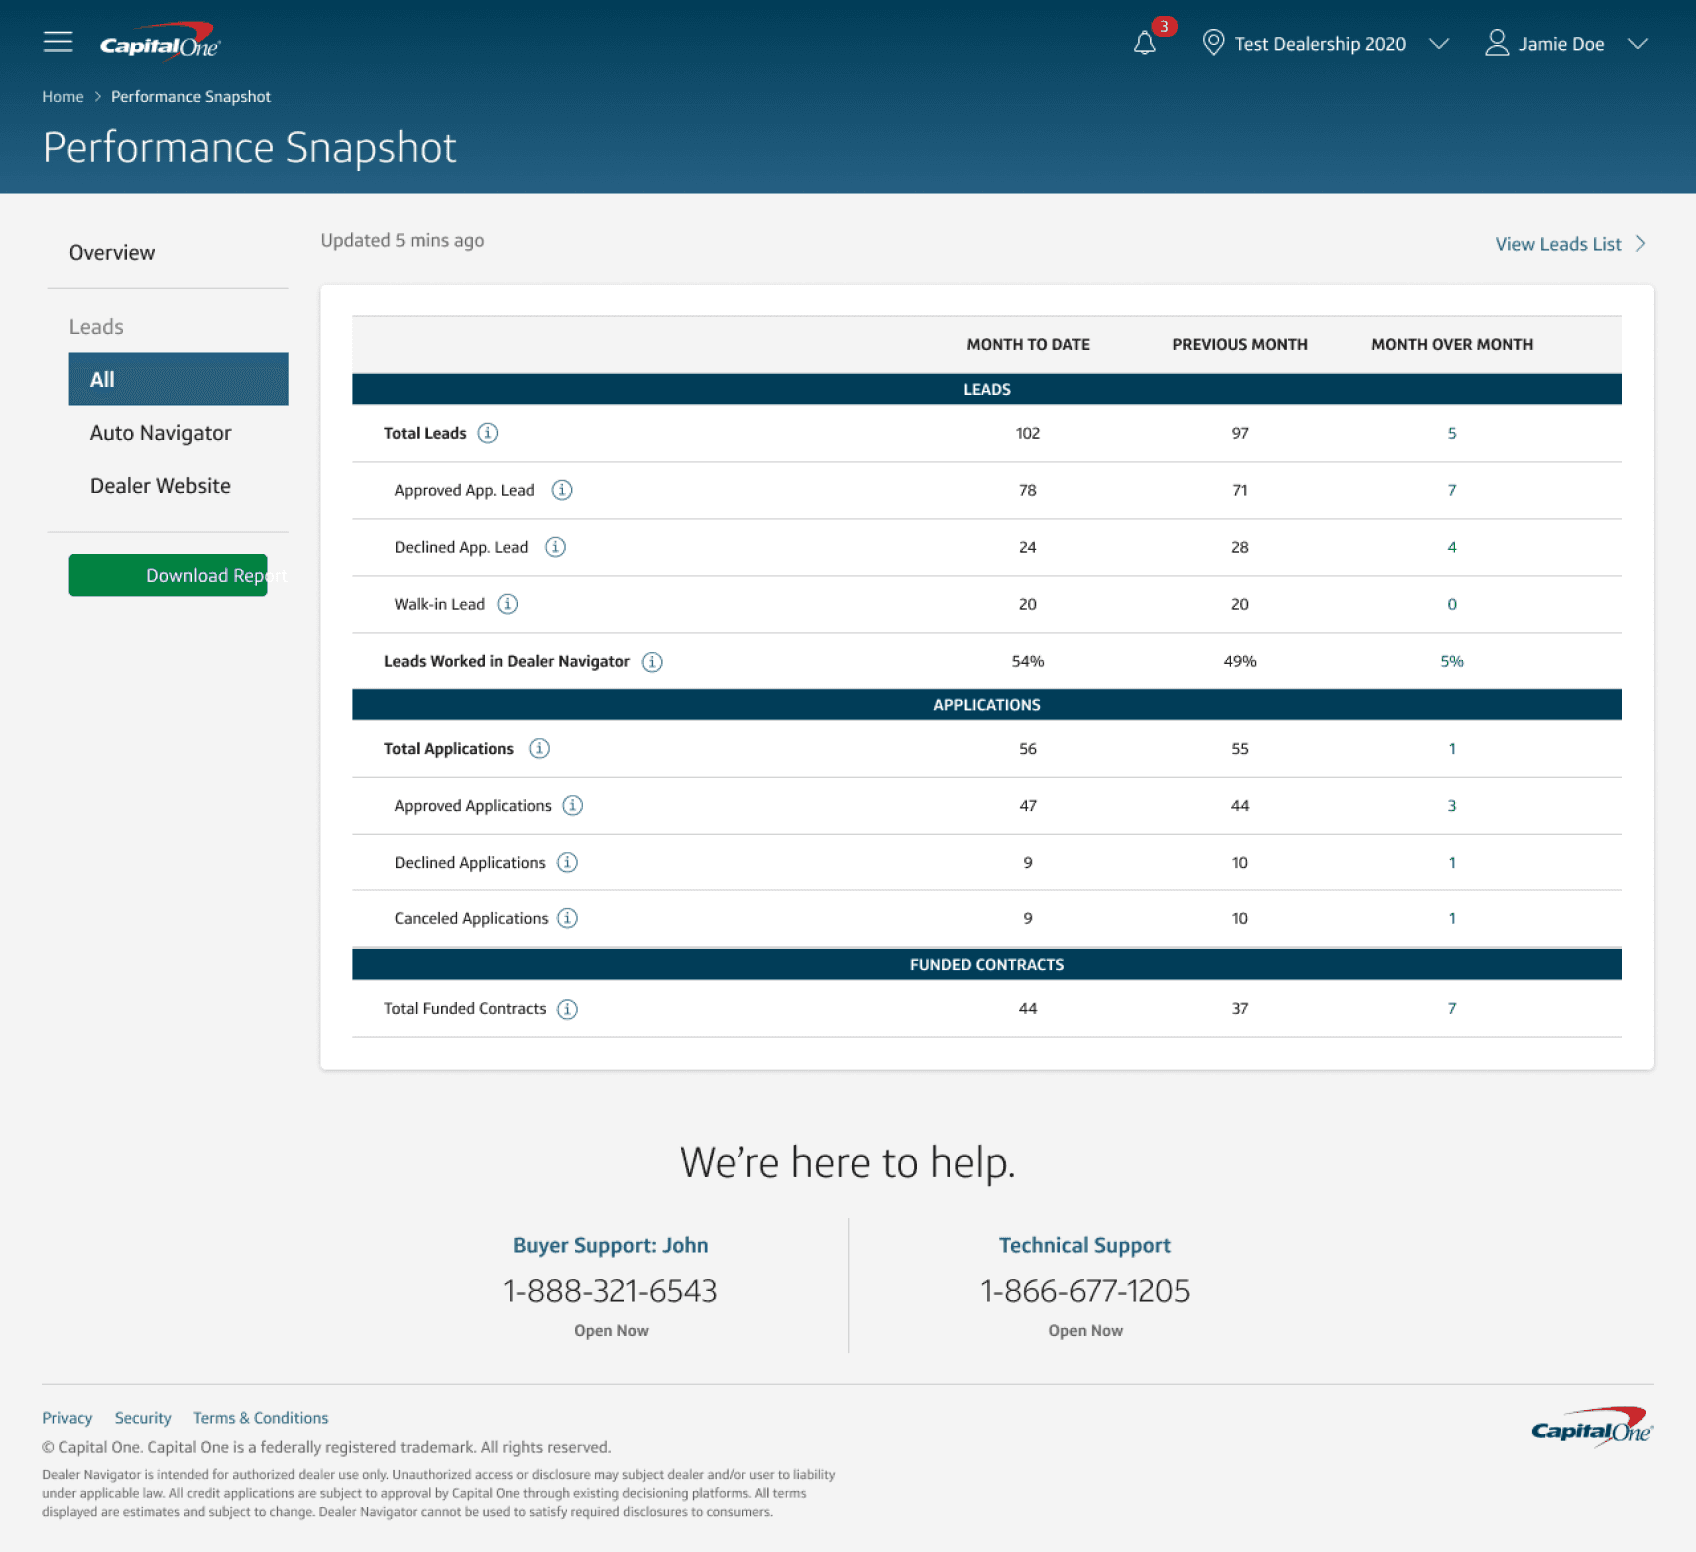The height and width of the screenshot is (1552, 1696).
Task: Click Month Over Month column header
Action: coord(1452,345)
